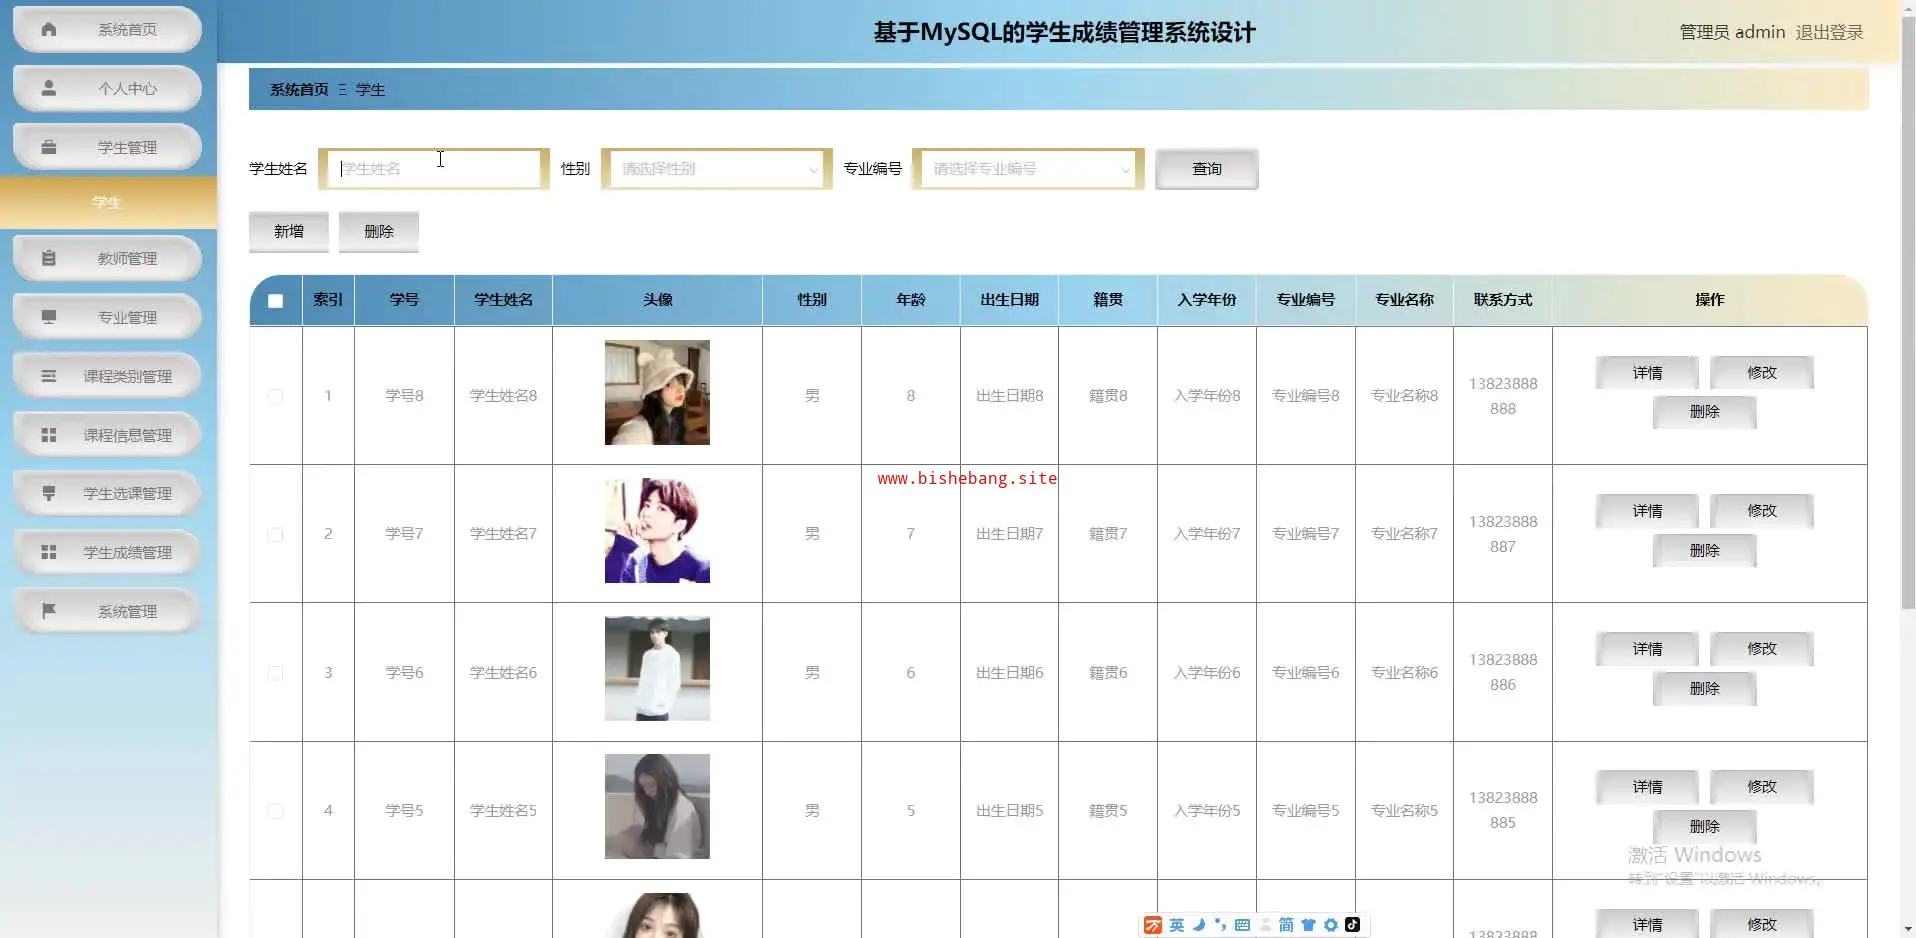Check the checkbox for row 学号7
Screen dimensions: 1916x938
pyautogui.click(x=275, y=534)
